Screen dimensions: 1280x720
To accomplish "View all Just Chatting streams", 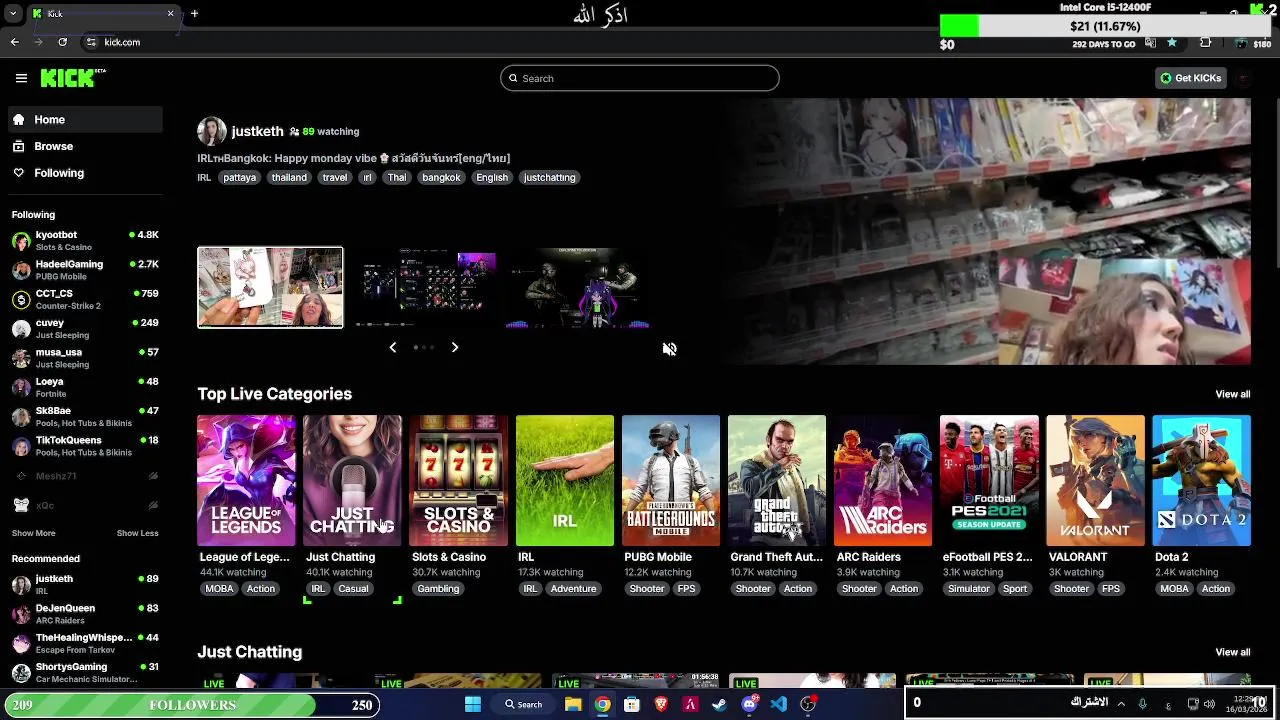I will coord(1232,652).
